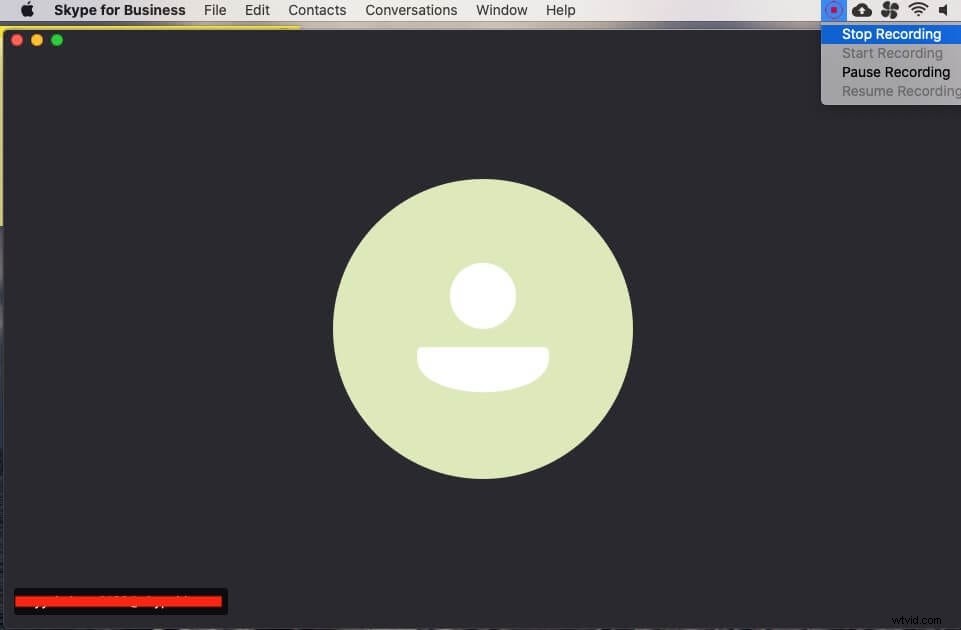Choose Pause Recording in the open dropdown
This screenshot has height=630, width=961.
[x=895, y=71]
